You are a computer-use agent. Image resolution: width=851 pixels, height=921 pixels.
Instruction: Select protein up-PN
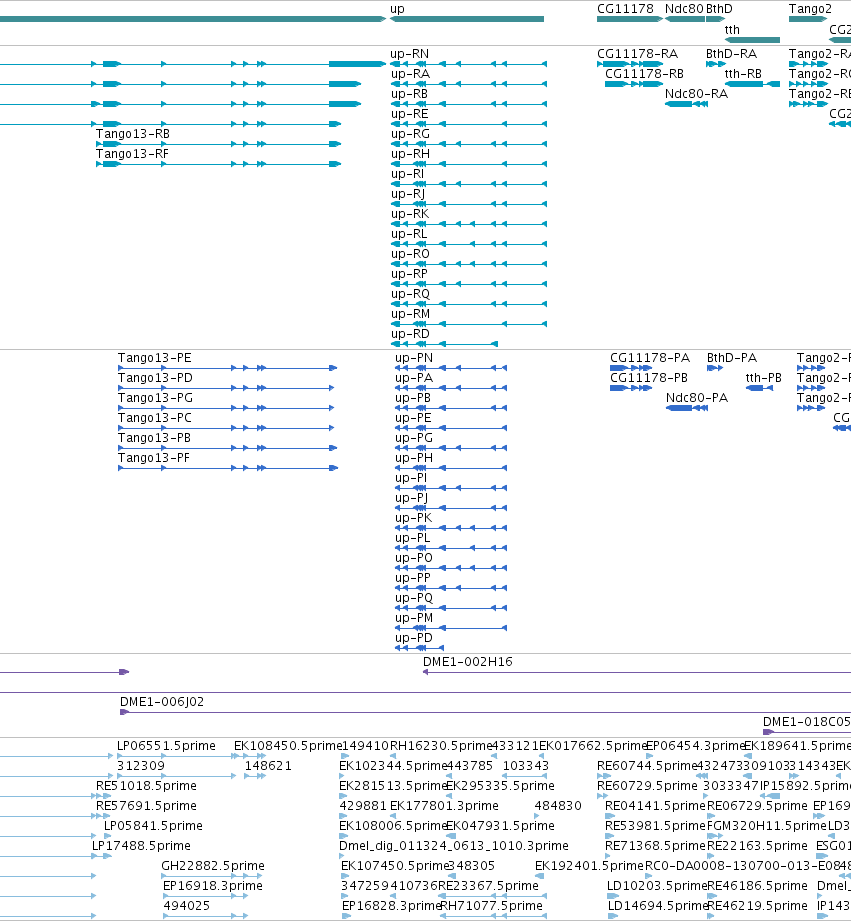click(x=451, y=368)
